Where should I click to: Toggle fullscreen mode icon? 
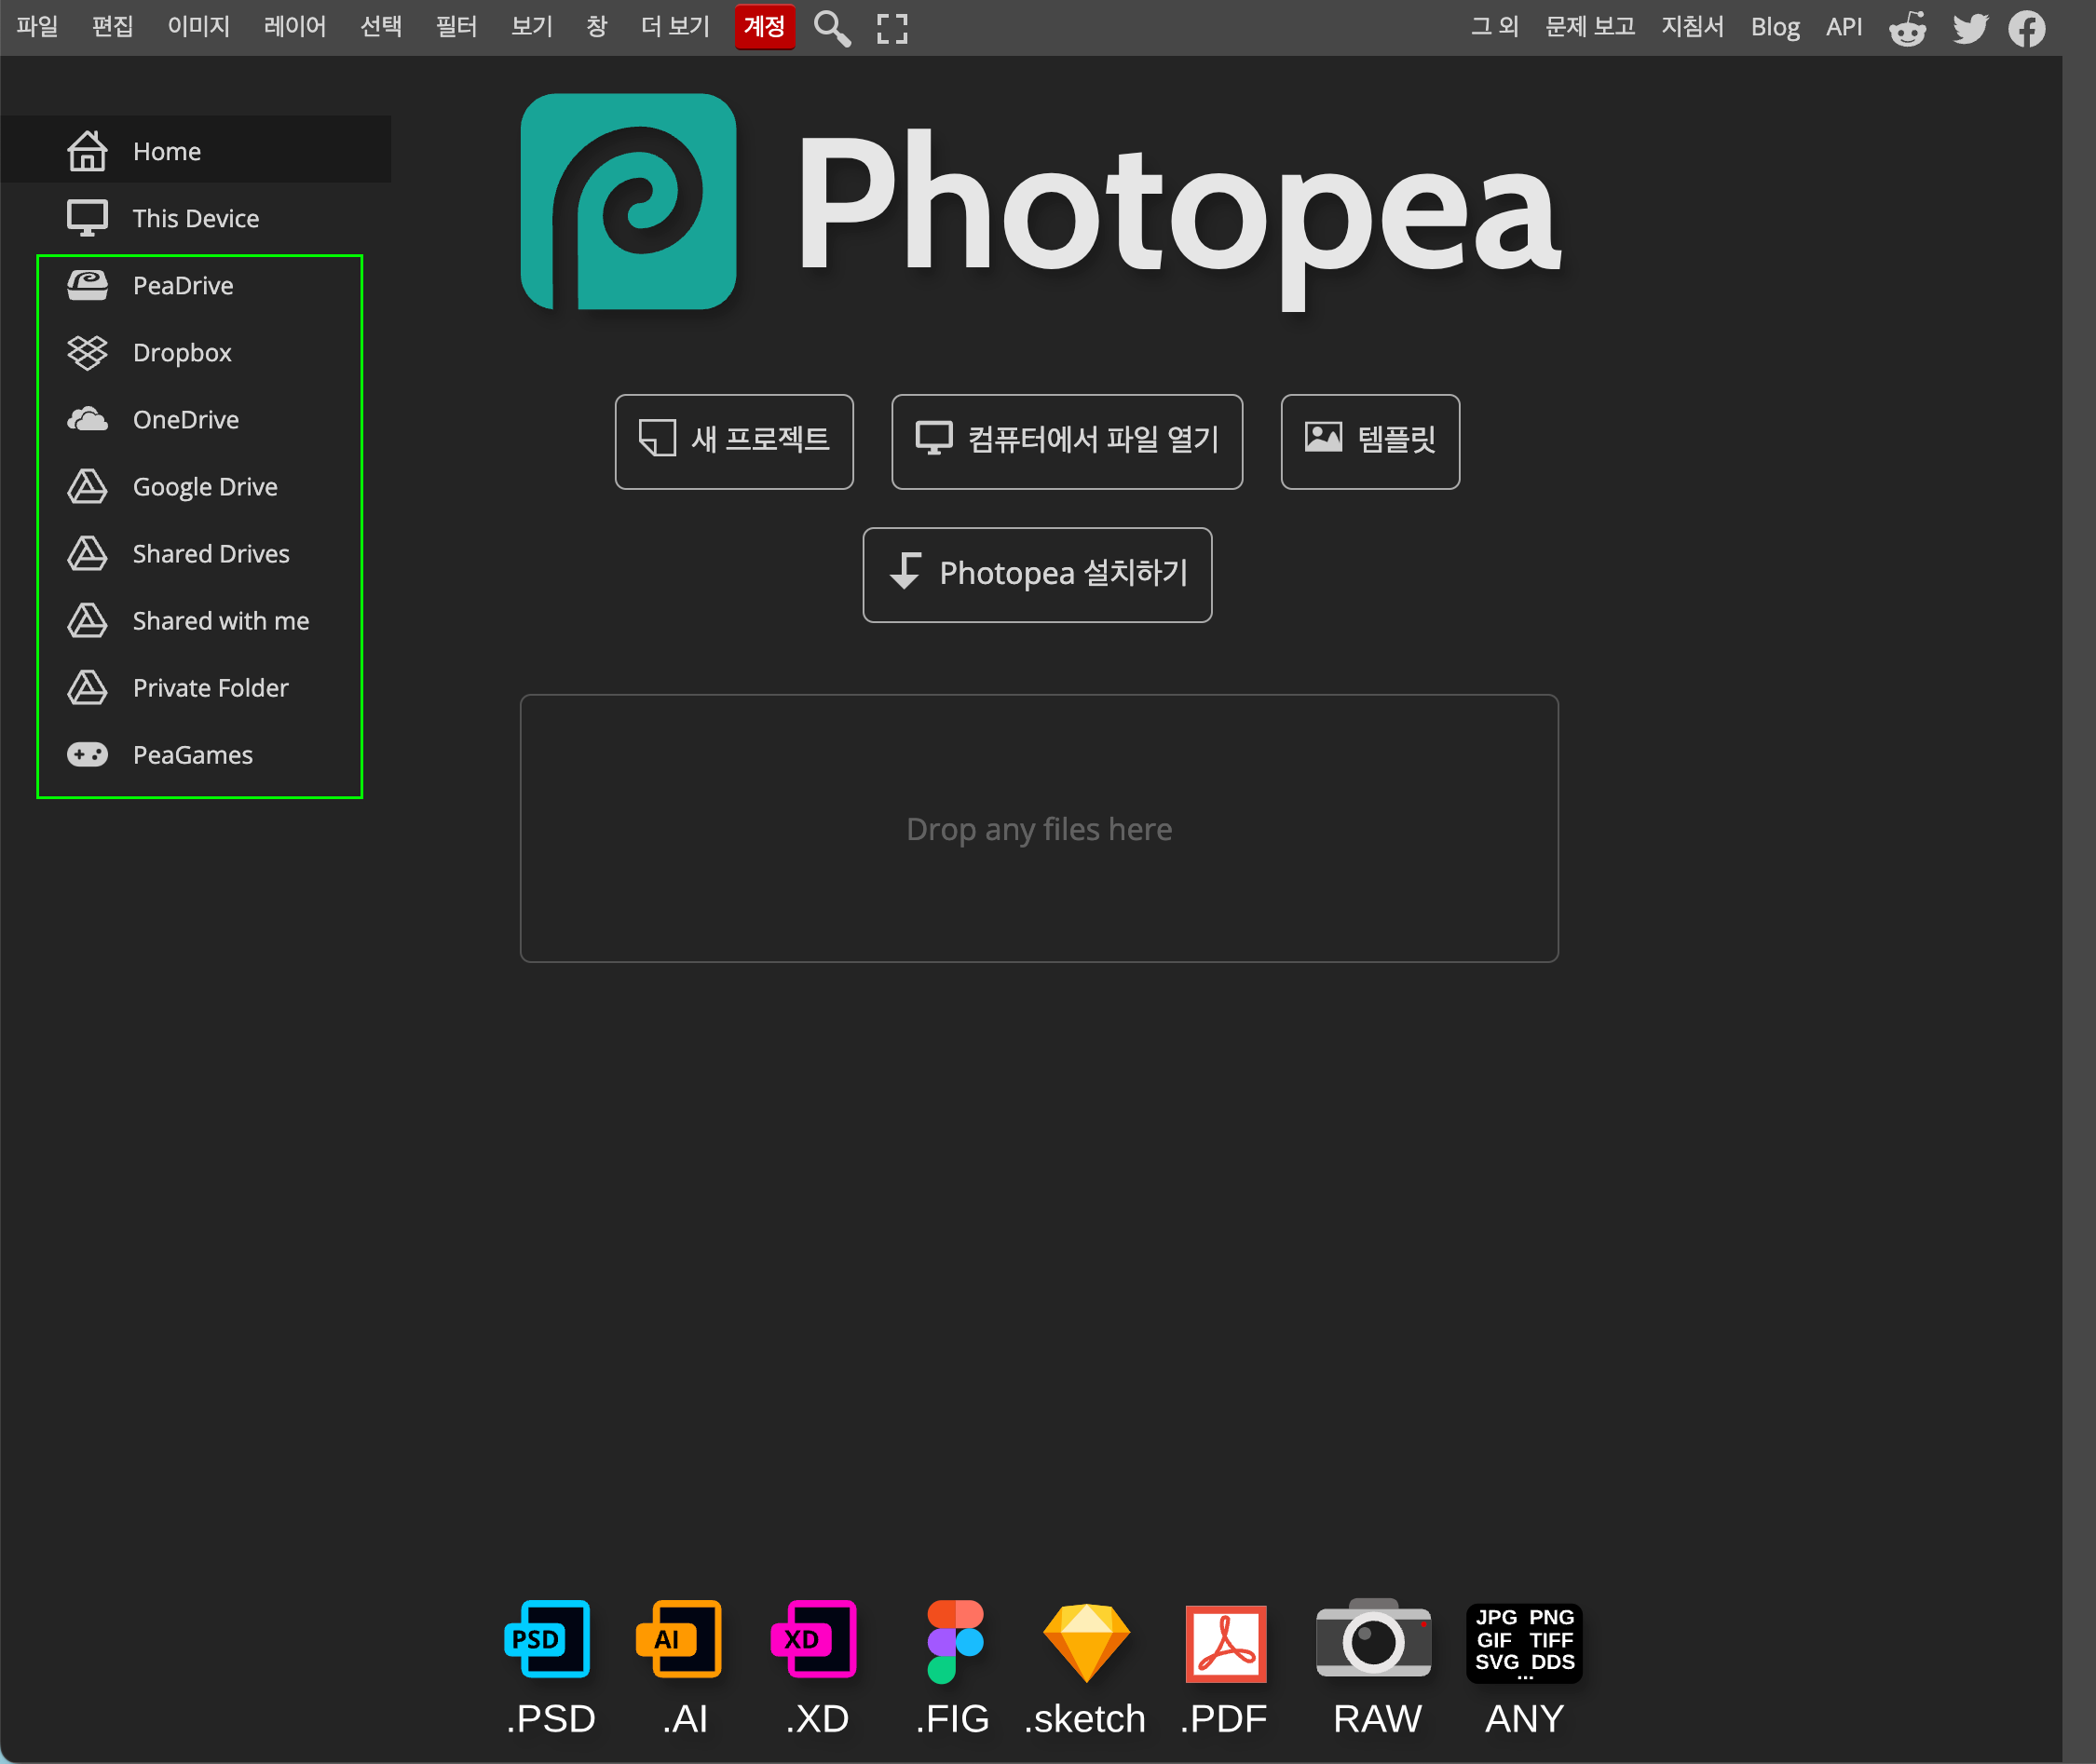(891, 28)
